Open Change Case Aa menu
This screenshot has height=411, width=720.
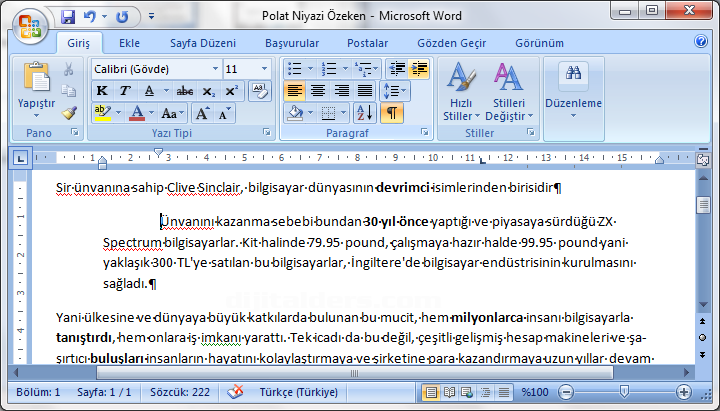click(x=172, y=113)
